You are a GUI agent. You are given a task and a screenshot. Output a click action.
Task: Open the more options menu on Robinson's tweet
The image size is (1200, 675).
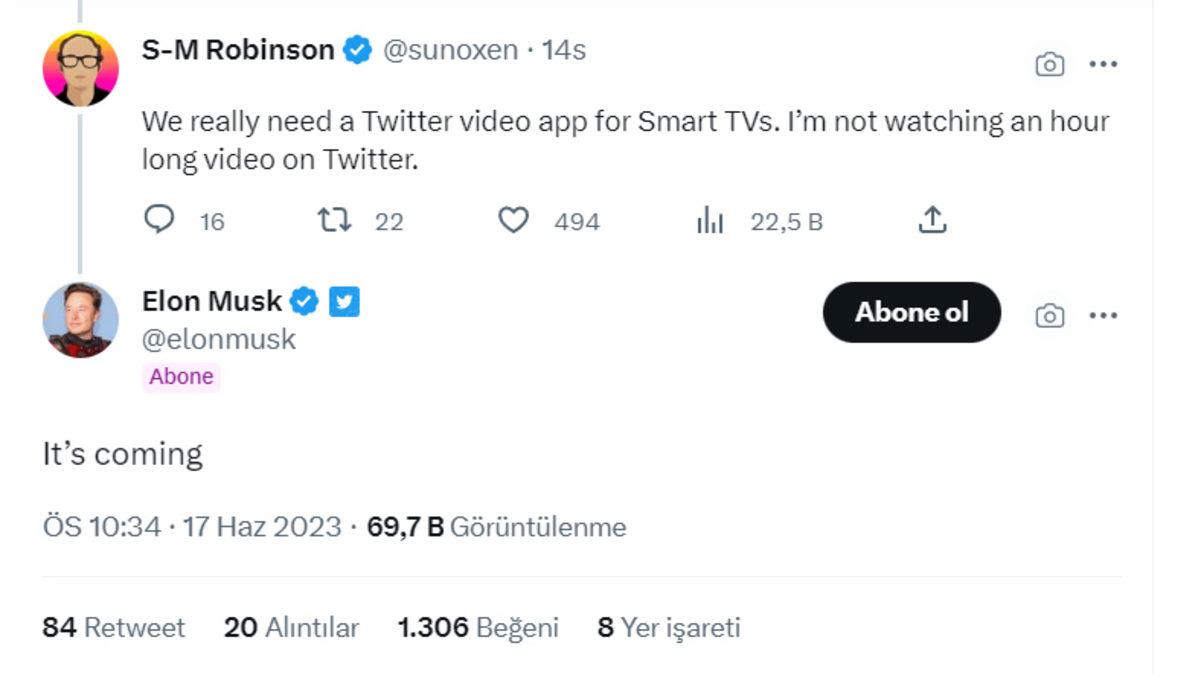[x=1105, y=63]
